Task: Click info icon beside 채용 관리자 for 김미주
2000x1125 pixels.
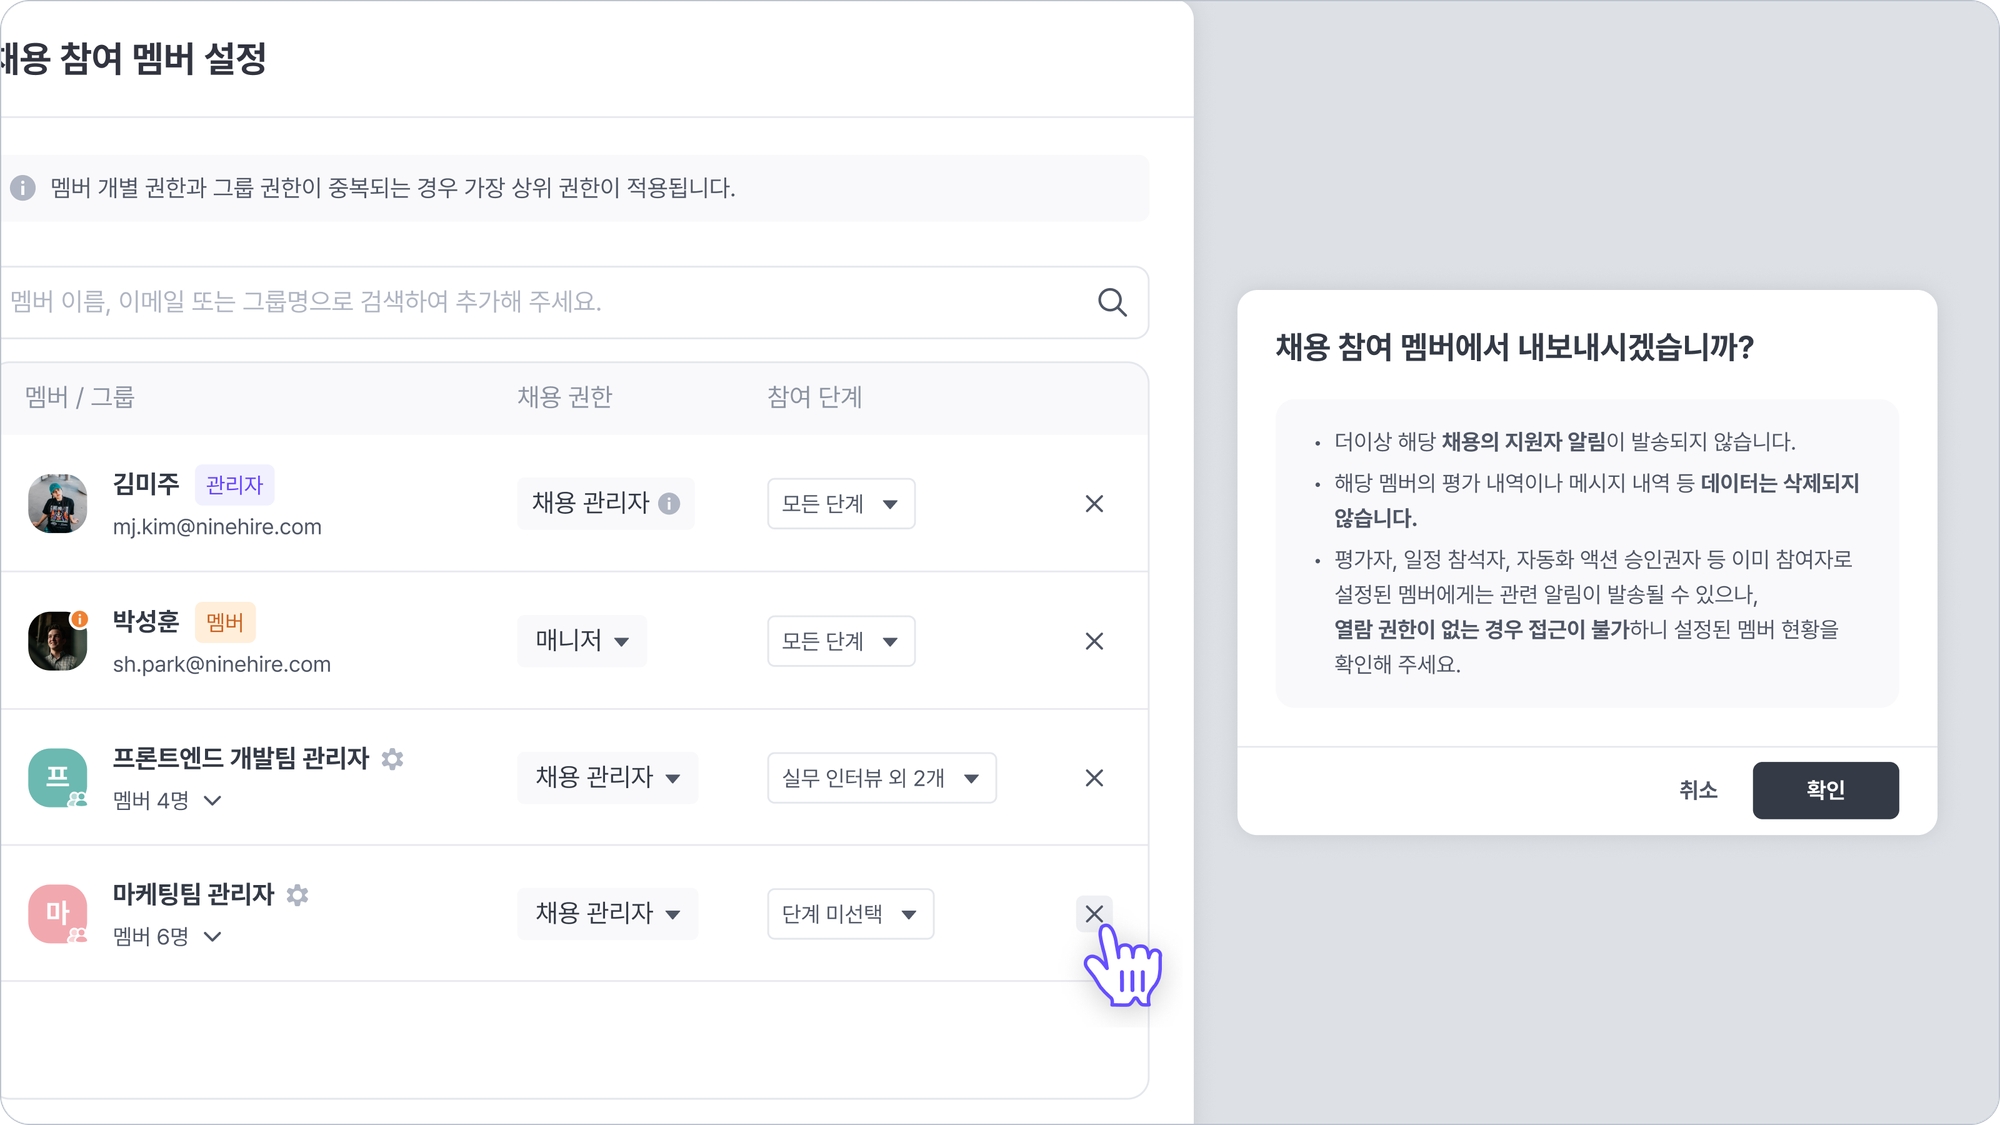Action: (669, 503)
